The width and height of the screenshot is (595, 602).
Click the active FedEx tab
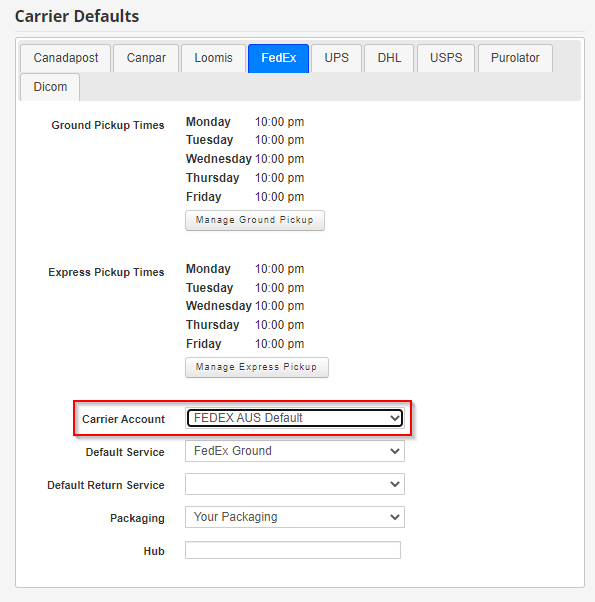pos(278,58)
